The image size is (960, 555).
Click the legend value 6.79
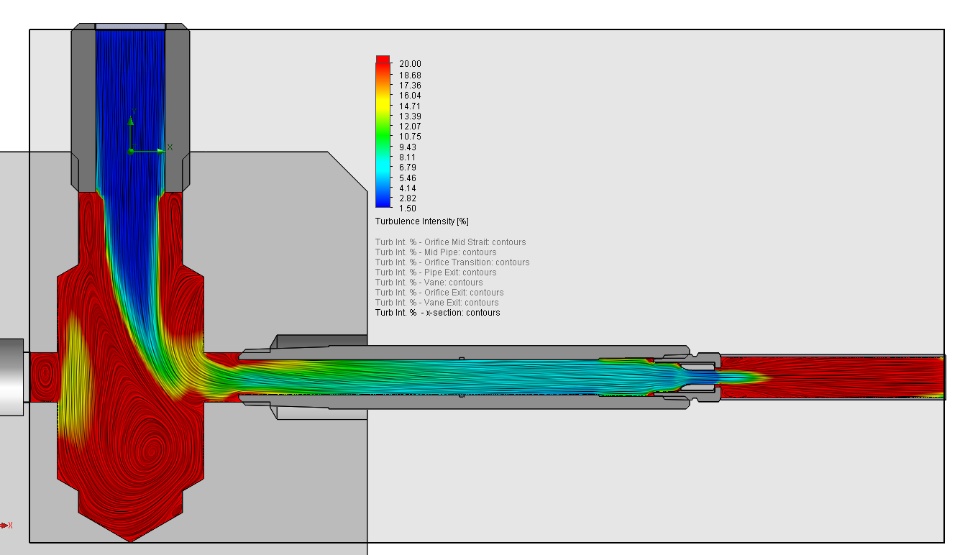tap(408, 167)
